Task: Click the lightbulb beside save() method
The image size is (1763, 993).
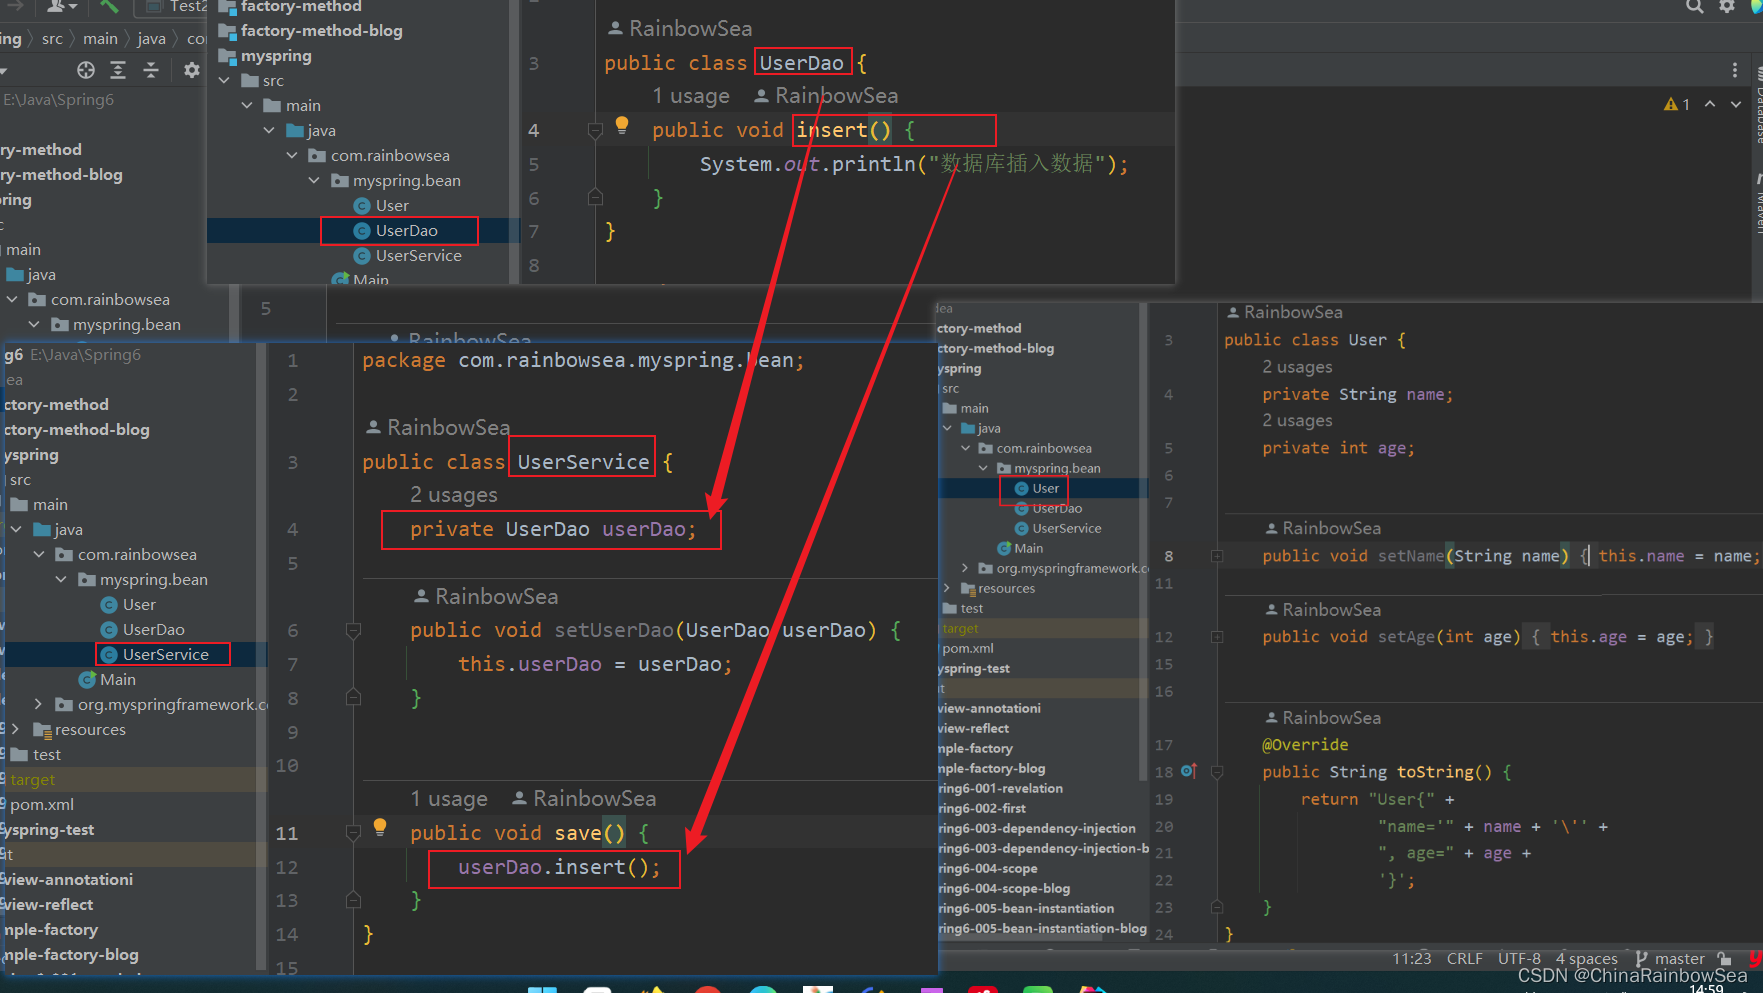Action: tap(380, 827)
